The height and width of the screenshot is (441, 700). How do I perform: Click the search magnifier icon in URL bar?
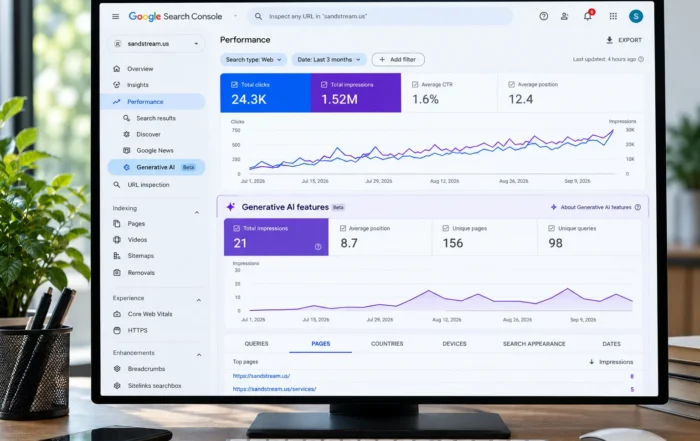coord(258,17)
